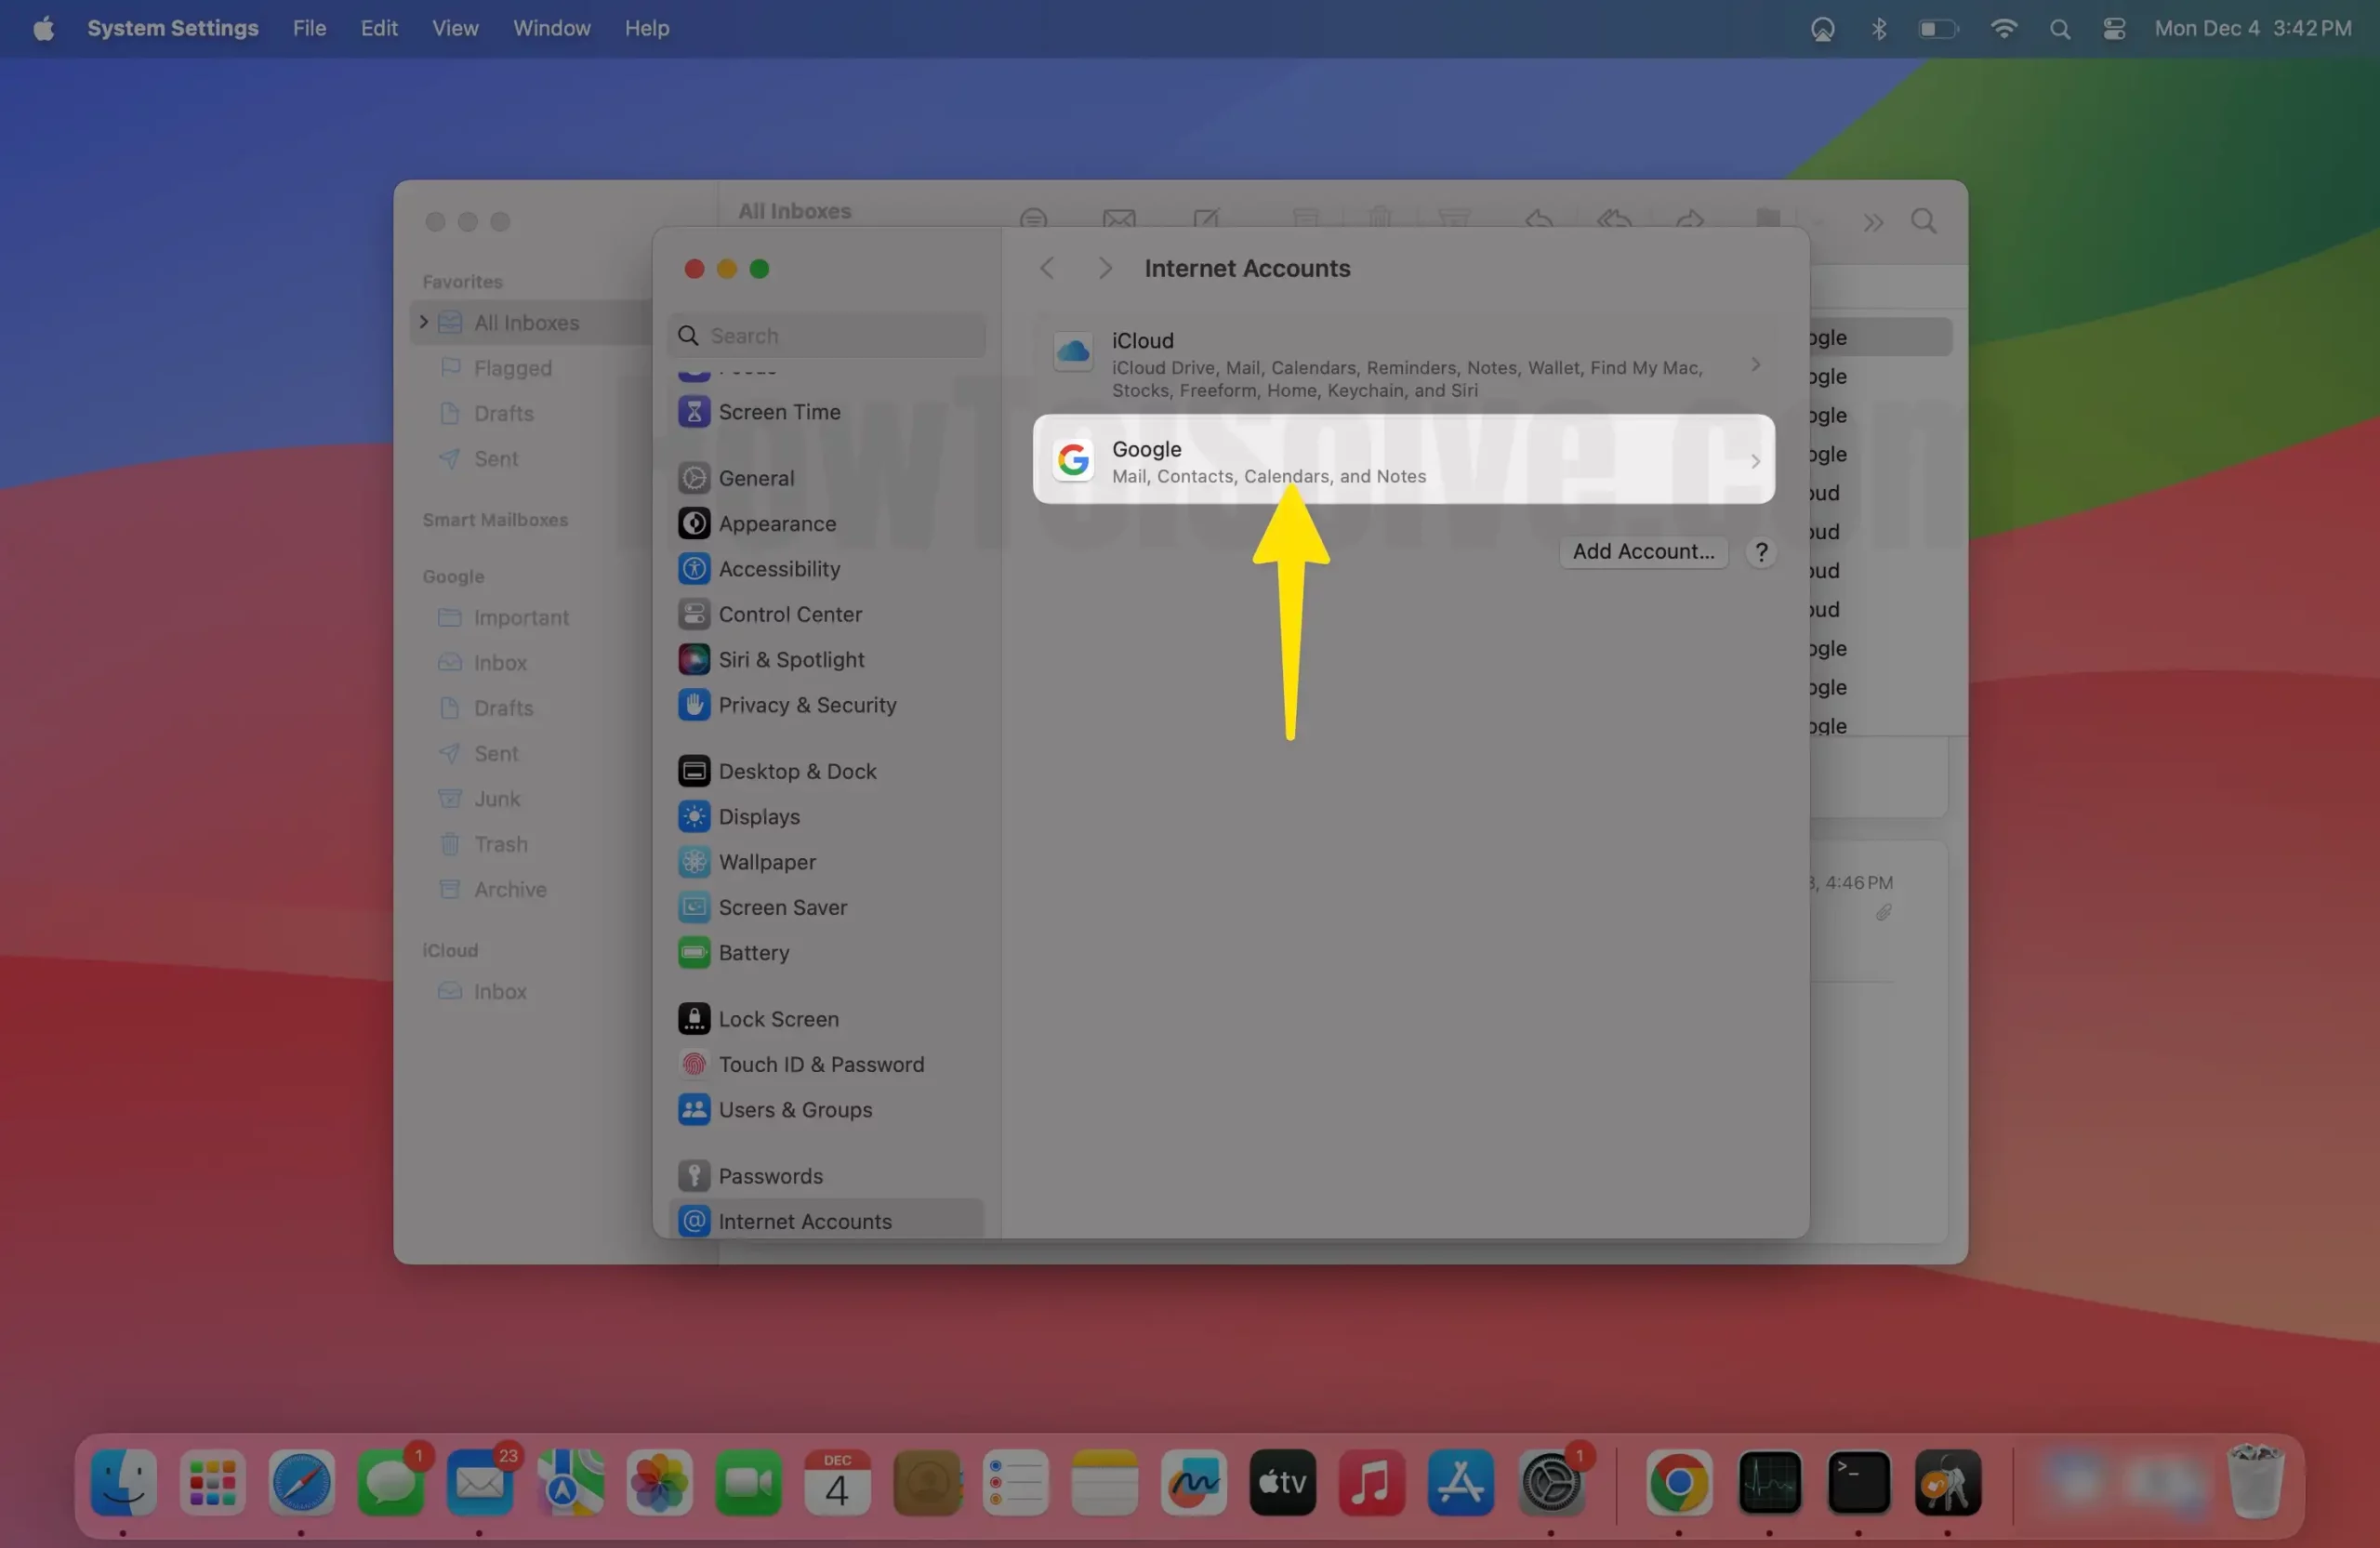The height and width of the screenshot is (1548, 2380).
Task: Select Users & Groups in sidebar
Action: 794,1109
